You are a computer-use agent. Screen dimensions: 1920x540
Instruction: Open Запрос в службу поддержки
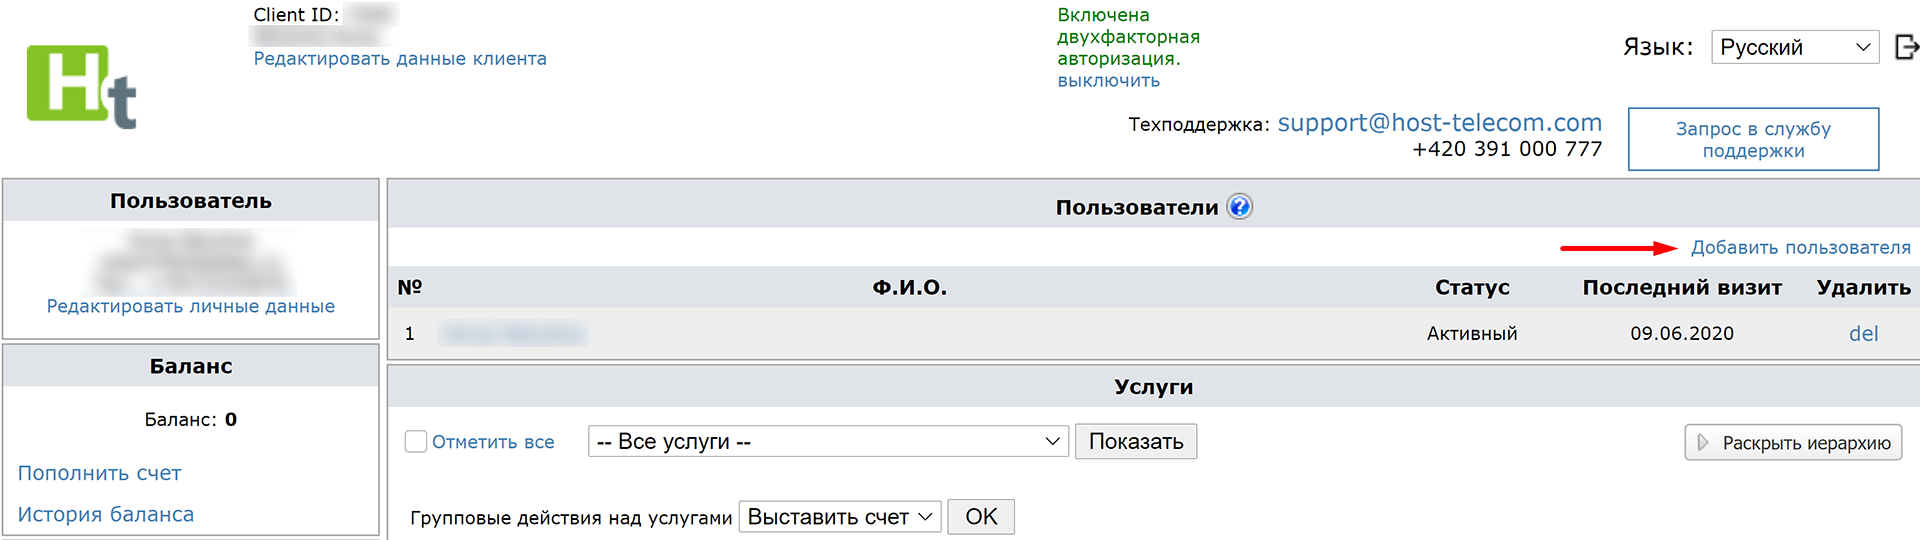(x=1753, y=139)
